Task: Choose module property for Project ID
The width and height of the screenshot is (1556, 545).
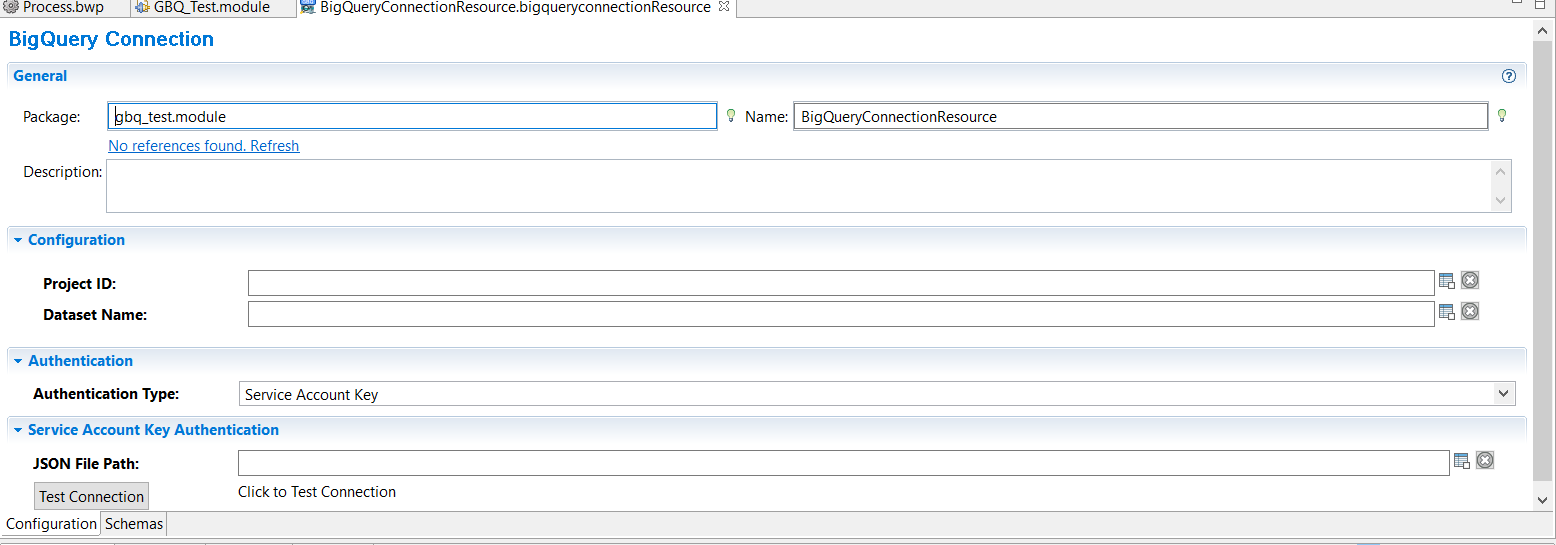Action: coord(1447,281)
